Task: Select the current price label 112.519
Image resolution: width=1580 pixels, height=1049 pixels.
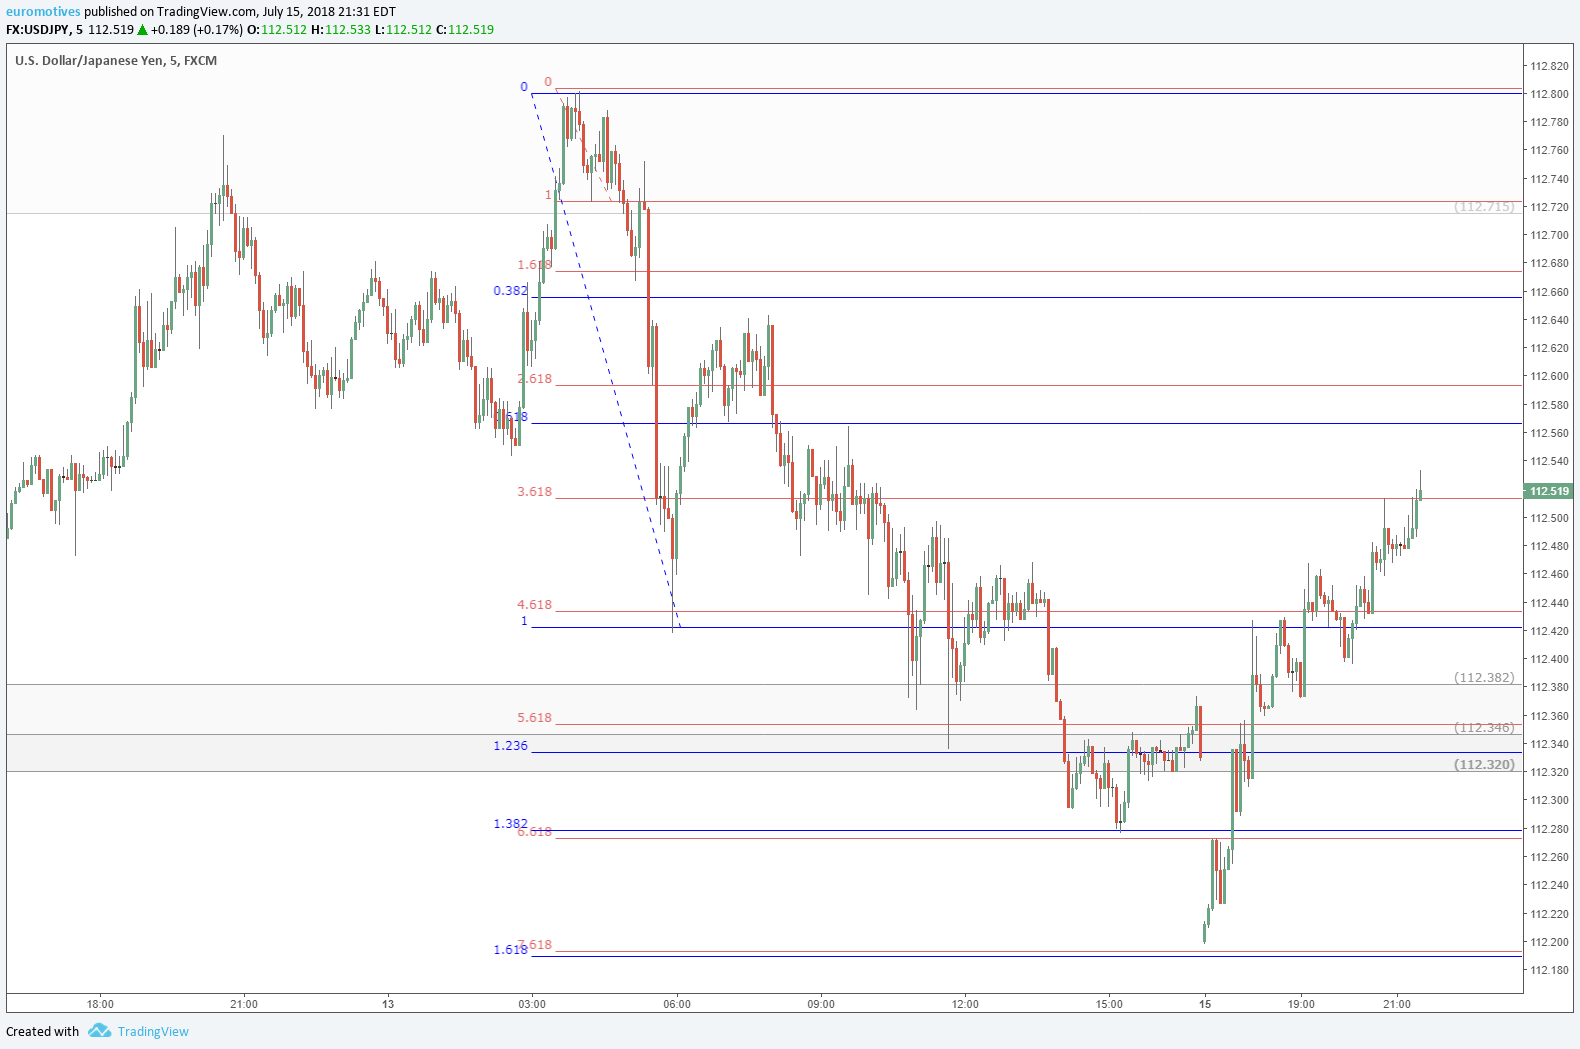Action: click(1549, 491)
